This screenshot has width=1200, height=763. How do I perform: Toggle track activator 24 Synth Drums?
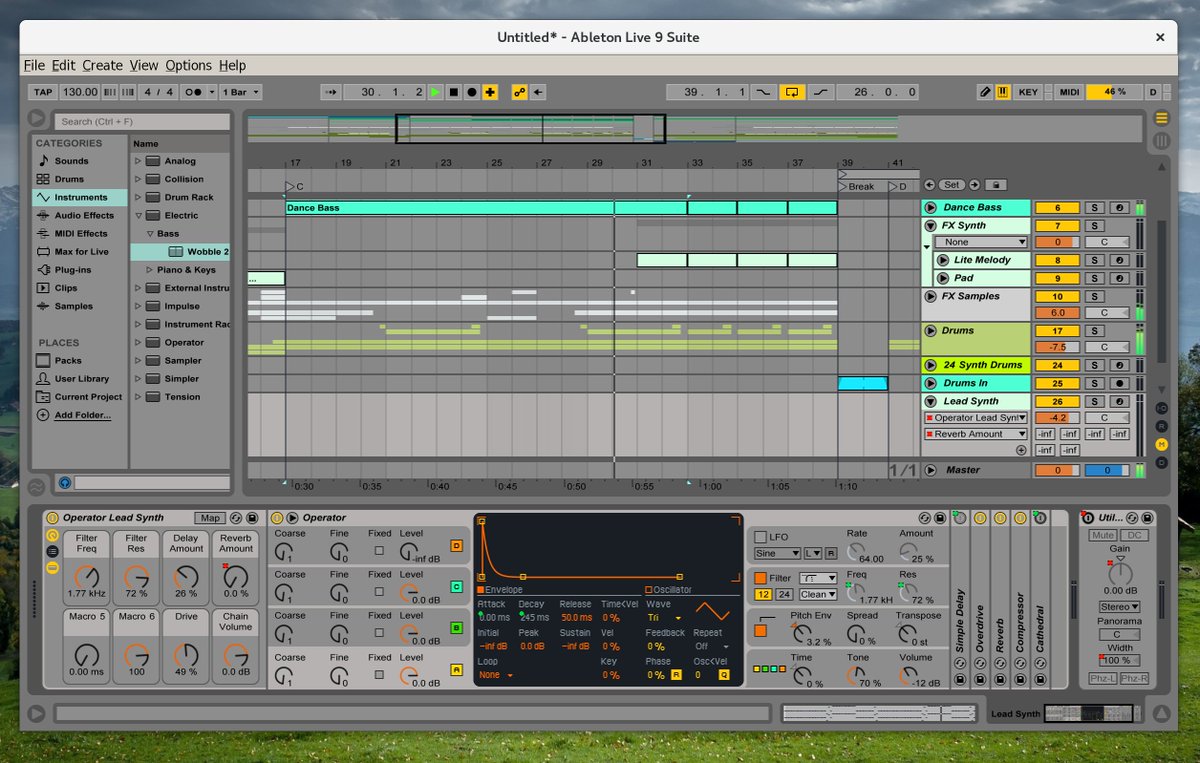[x=1058, y=365]
